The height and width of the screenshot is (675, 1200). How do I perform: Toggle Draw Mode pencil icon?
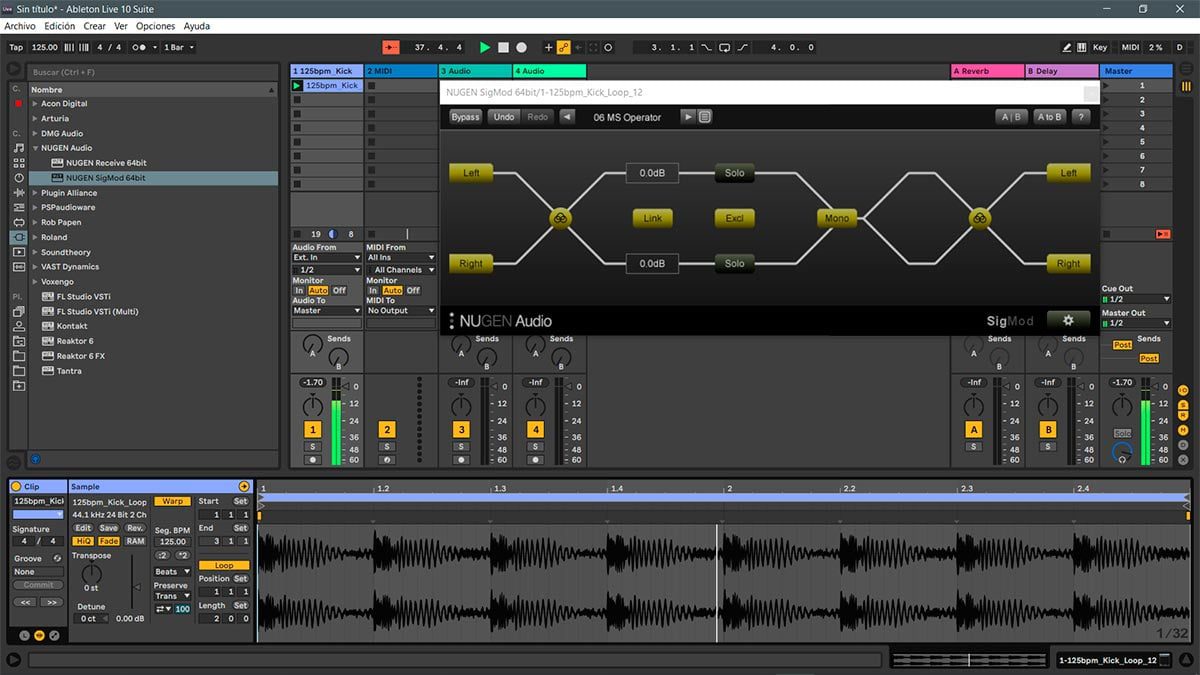(1067, 47)
